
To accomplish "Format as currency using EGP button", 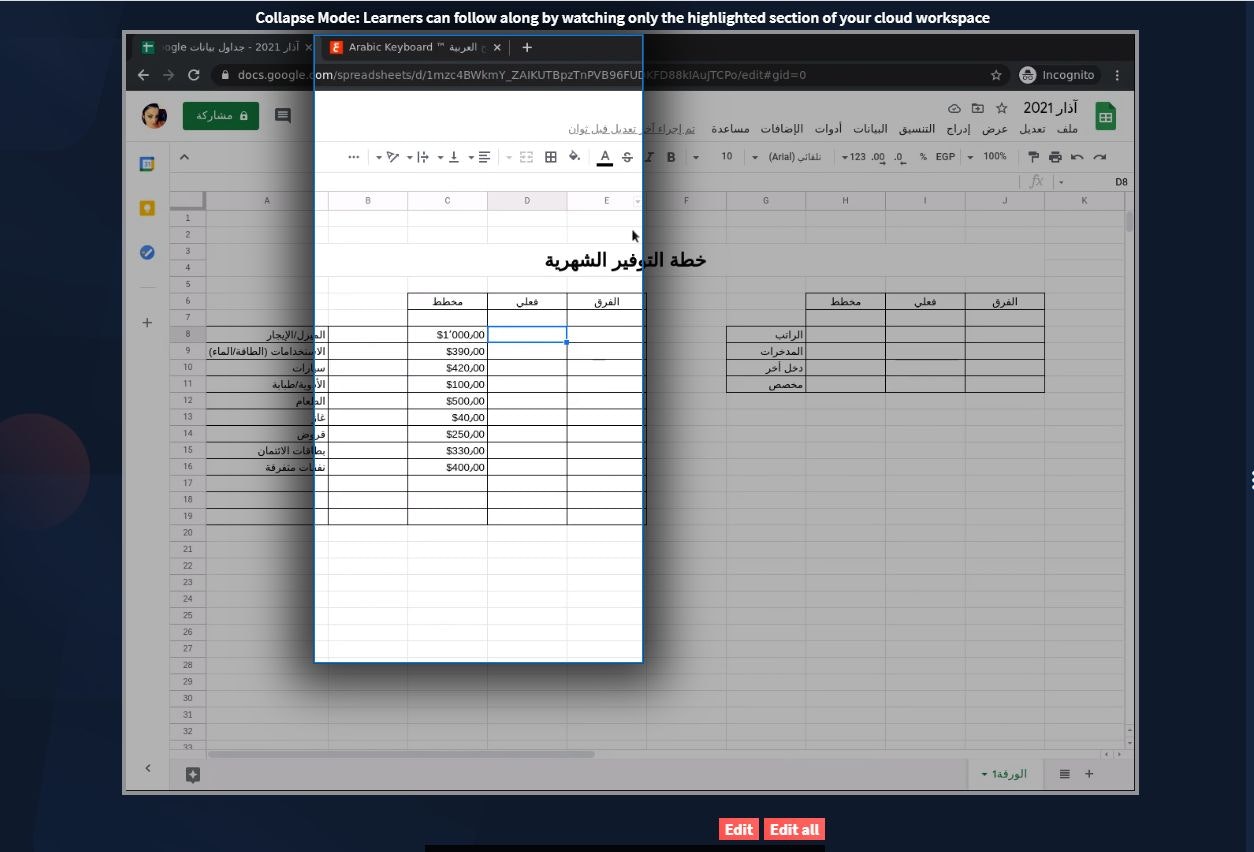I will (x=945, y=157).
